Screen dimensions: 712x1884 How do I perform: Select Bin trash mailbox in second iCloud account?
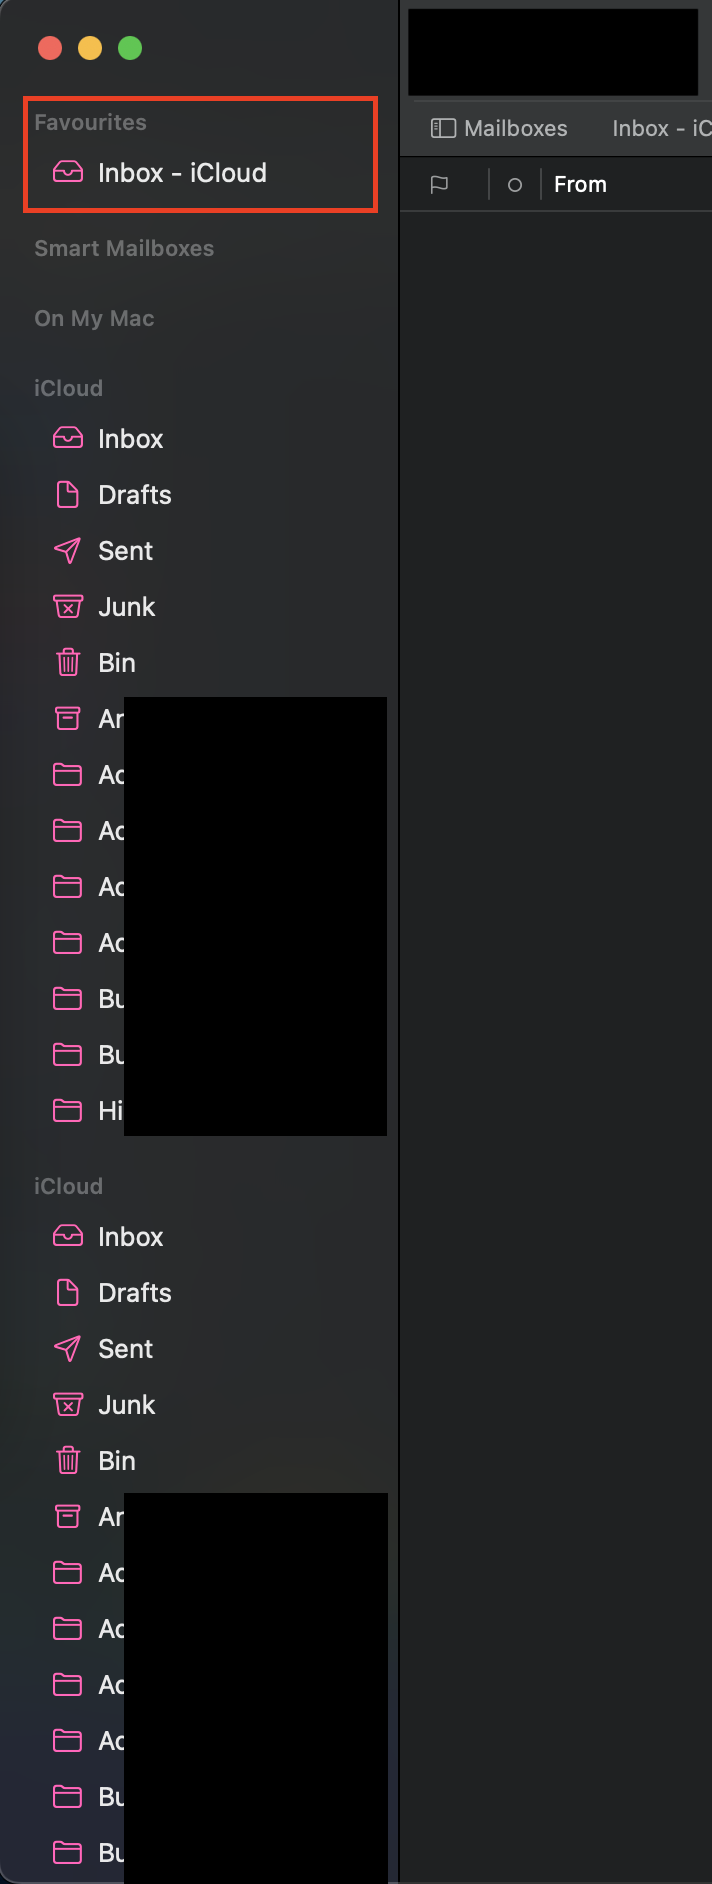click(116, 1461)
